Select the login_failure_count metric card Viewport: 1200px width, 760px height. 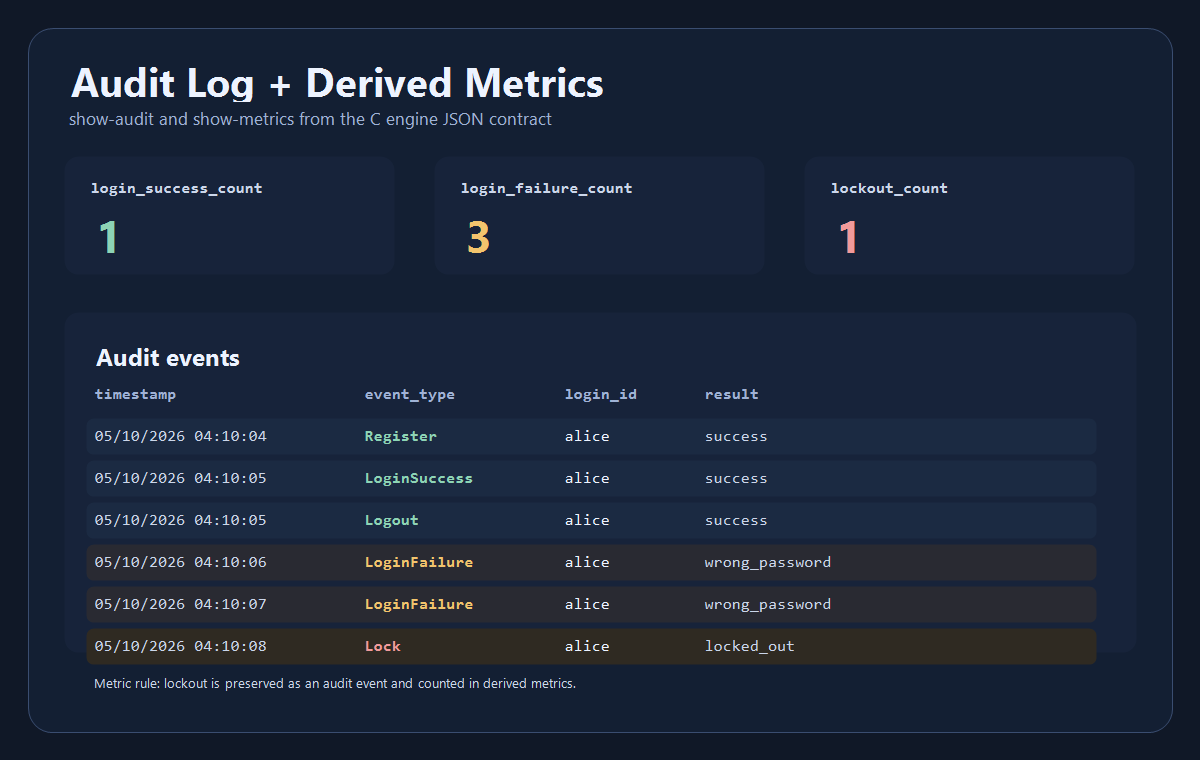tap(599, 215)
